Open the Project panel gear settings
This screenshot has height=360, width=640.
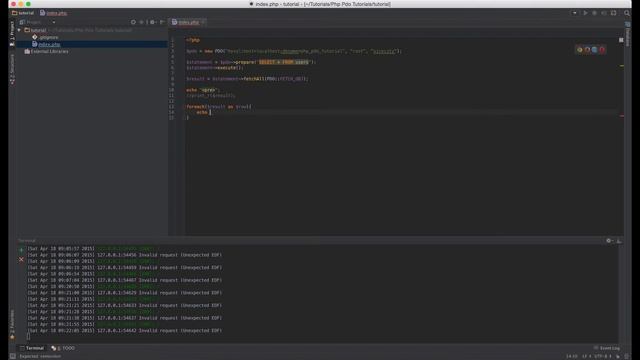(153, 22)
